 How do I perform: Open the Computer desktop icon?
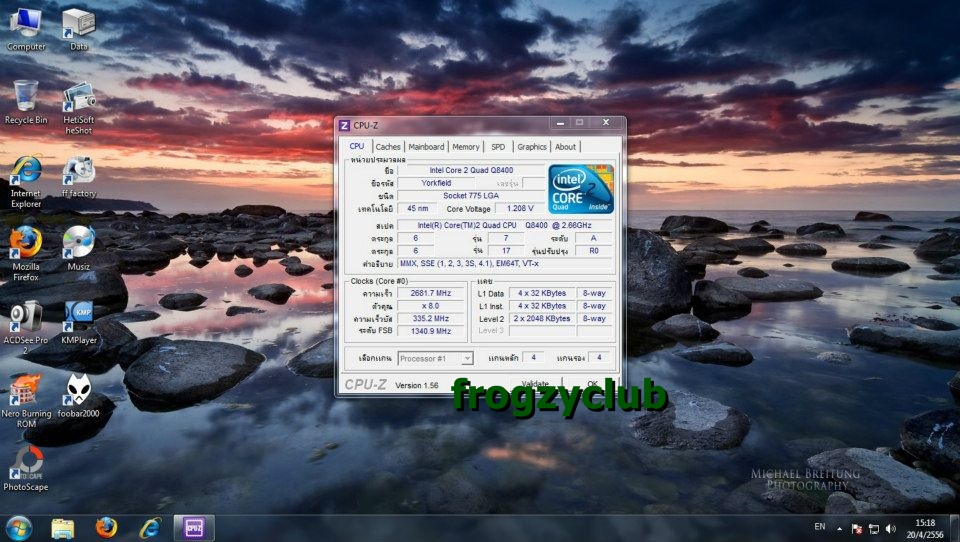click(26, 29)
